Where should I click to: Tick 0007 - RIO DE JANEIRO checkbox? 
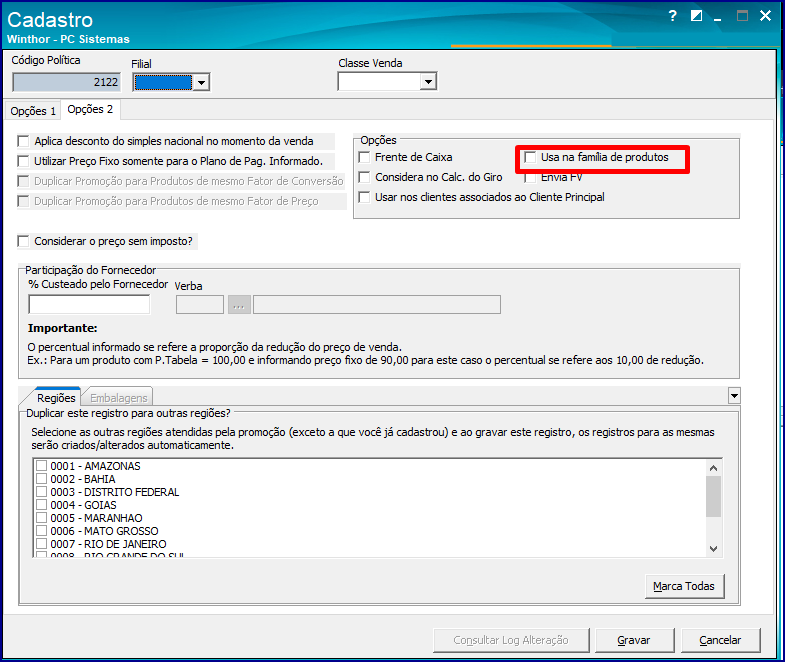[42, 543]
